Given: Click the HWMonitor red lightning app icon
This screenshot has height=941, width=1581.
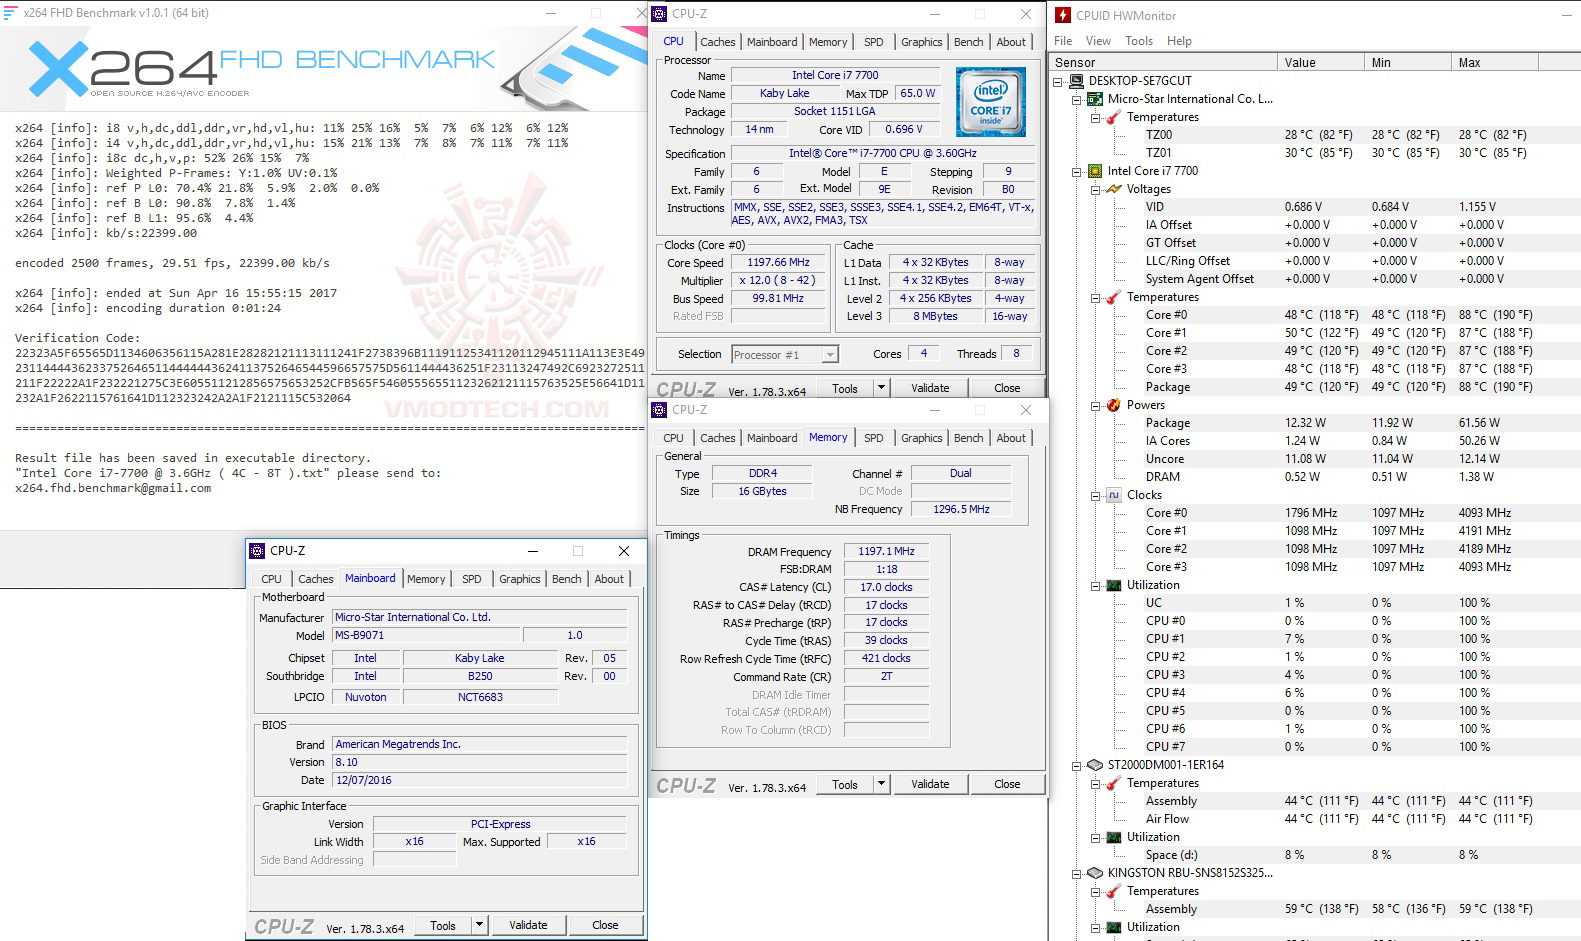Looking at the screenshot, I should pos(1062,15).
